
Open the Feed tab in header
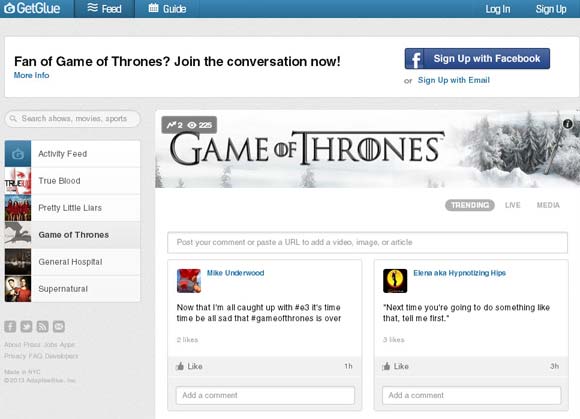[x=104, y=9]
